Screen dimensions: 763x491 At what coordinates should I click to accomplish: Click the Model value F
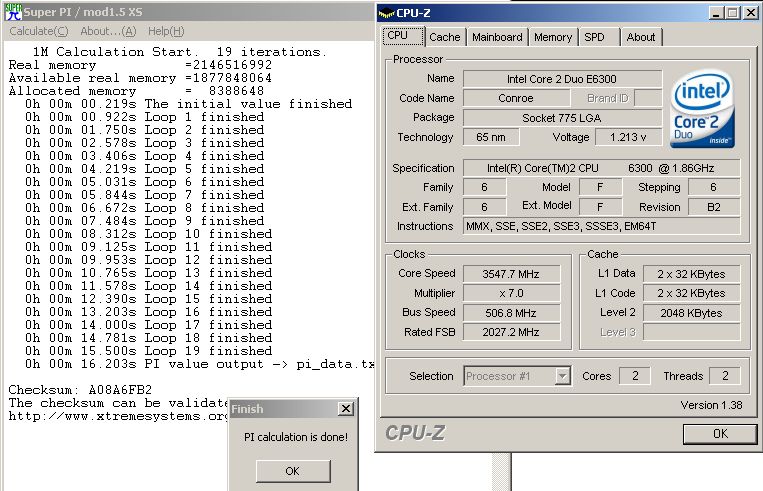[600, 187]
